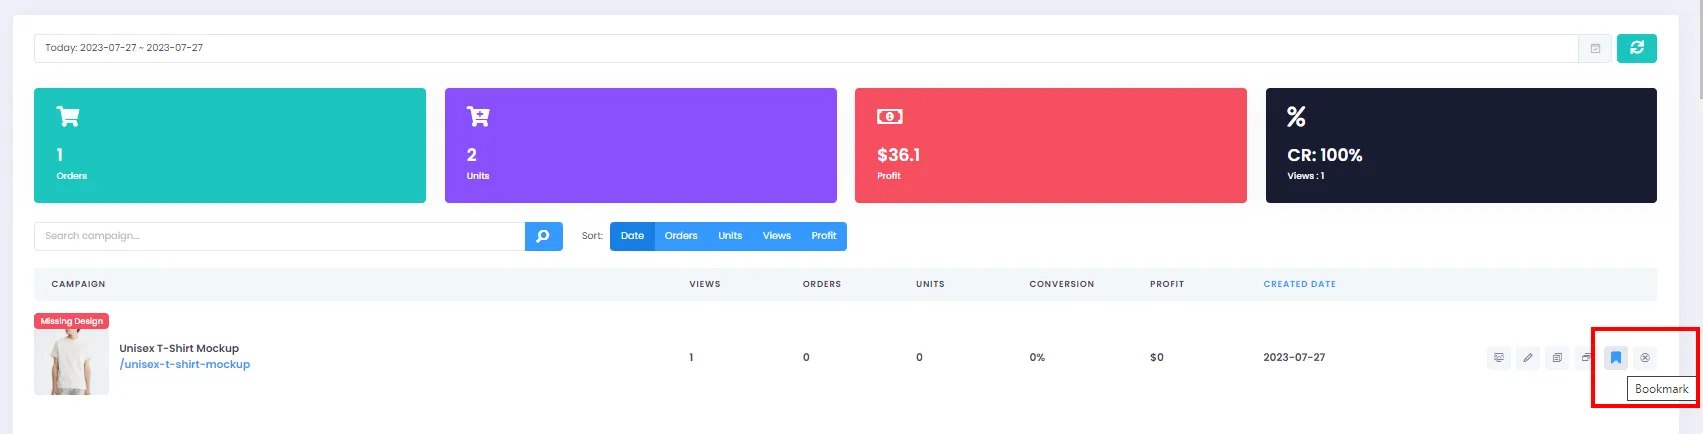
Task: Click the percent icon on CR card
Action: point(1296,116)
